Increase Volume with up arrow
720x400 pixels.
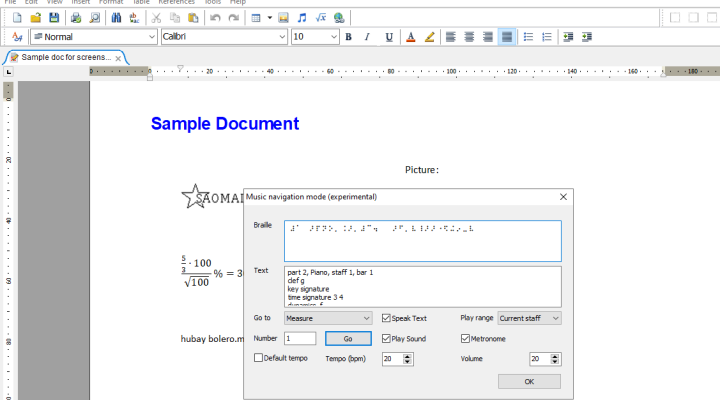(555, 356)
